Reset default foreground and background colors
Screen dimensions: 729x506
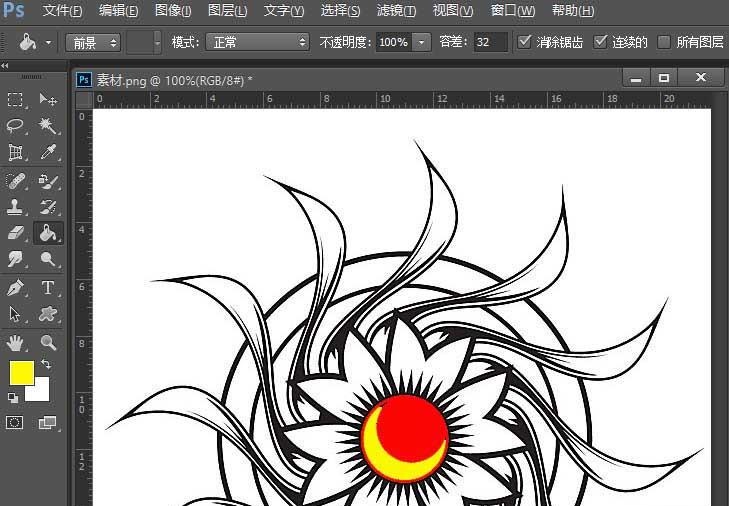[x=13, y=398]
